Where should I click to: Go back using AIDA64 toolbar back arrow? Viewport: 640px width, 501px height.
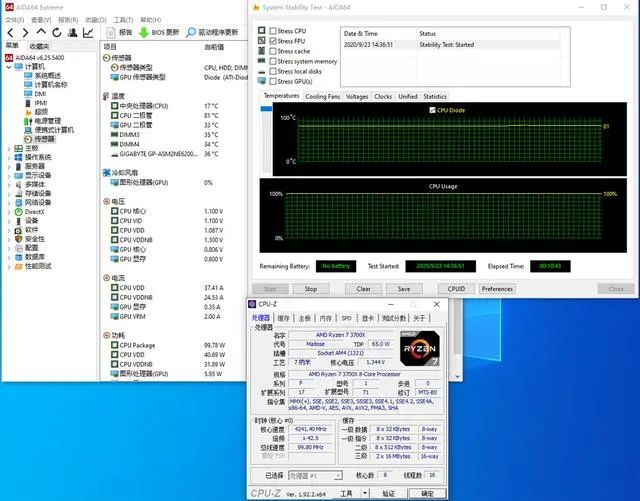[11, 33]
